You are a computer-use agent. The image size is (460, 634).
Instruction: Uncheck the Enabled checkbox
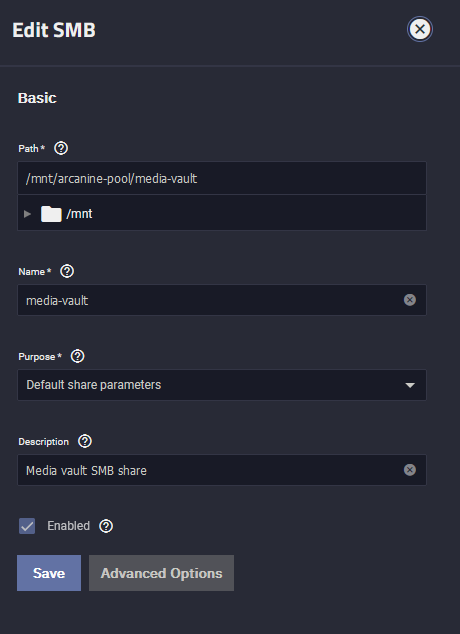click(x=27, y=526)
